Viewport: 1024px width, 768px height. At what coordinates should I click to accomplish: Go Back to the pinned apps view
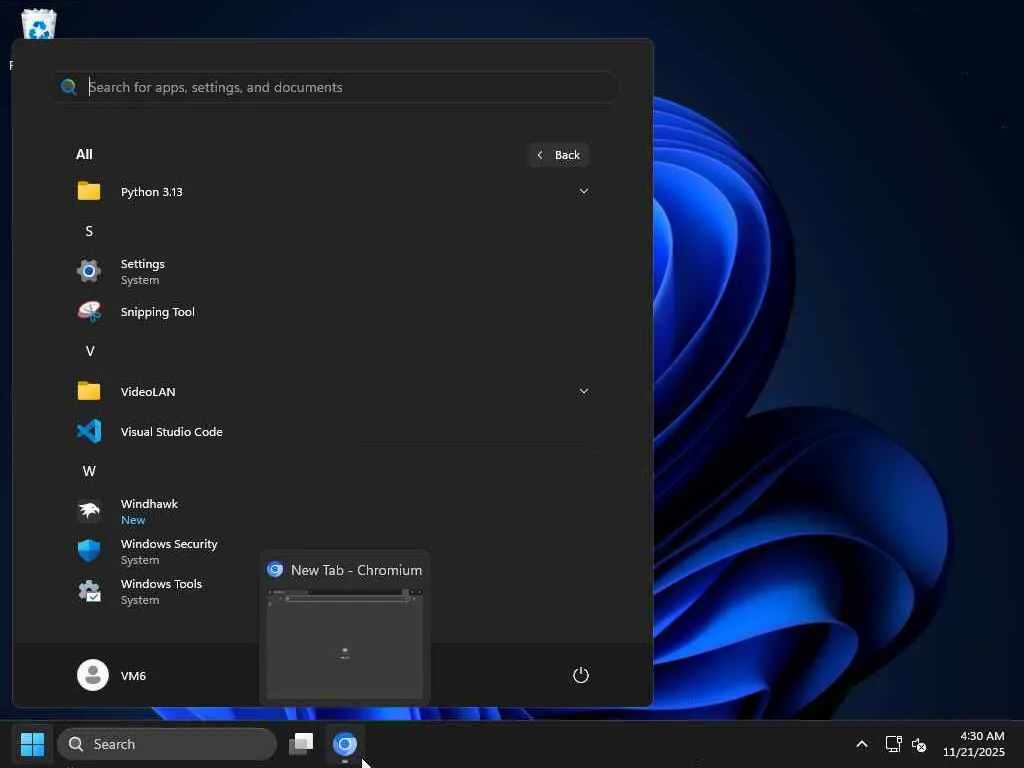tap(558, 155)
